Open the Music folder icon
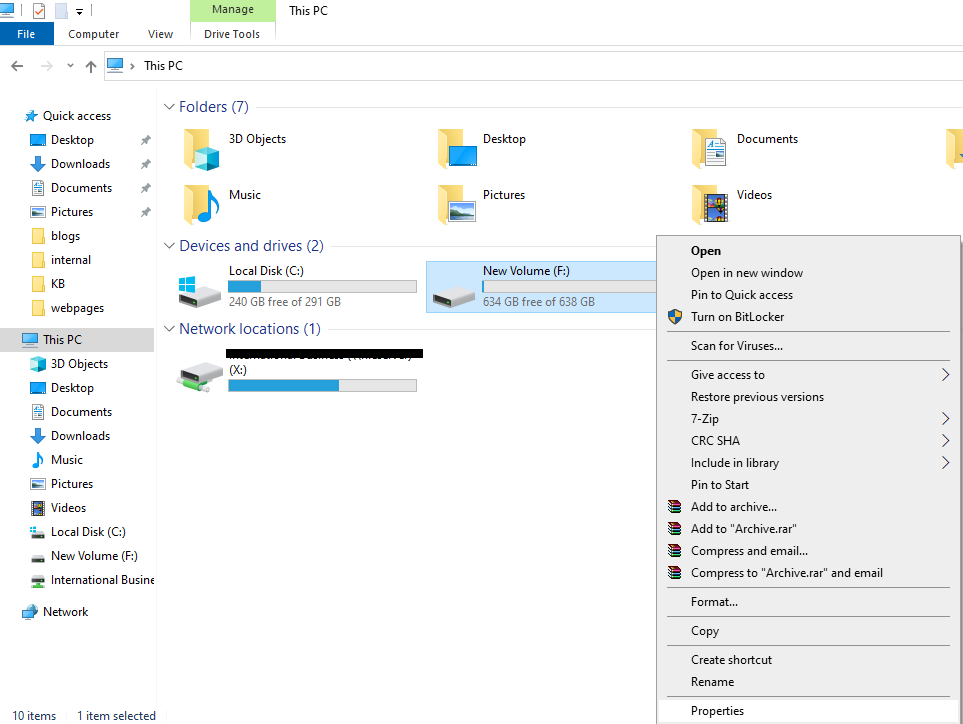This screenshot has width=963, height=724. [x=201, y=204]
